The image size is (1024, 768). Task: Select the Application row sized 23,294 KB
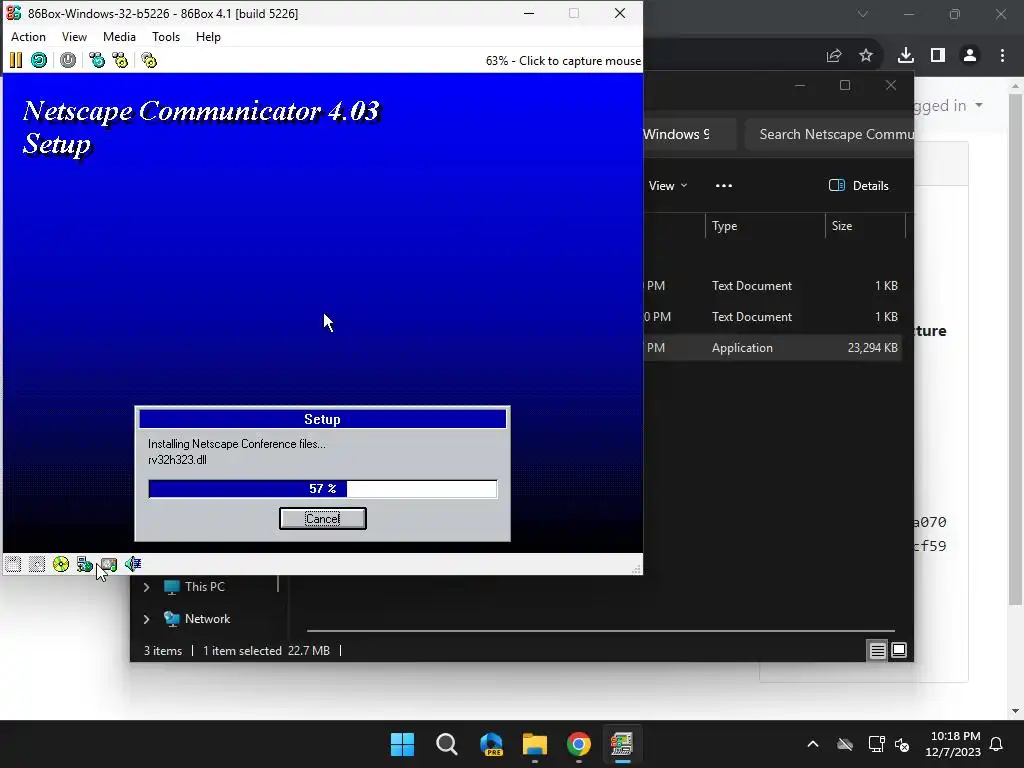point(773,348)
